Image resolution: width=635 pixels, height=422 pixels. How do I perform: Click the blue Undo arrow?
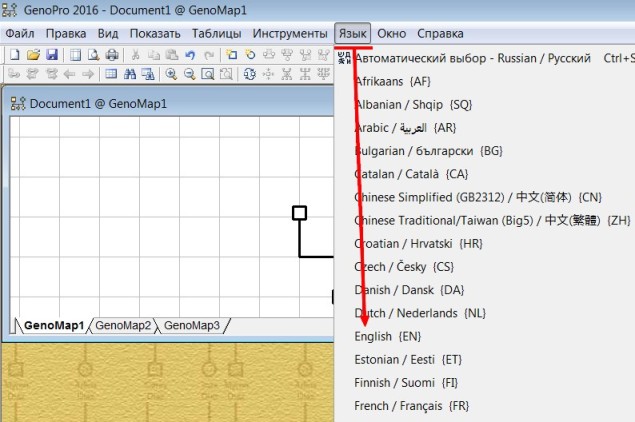click(190, 55)
